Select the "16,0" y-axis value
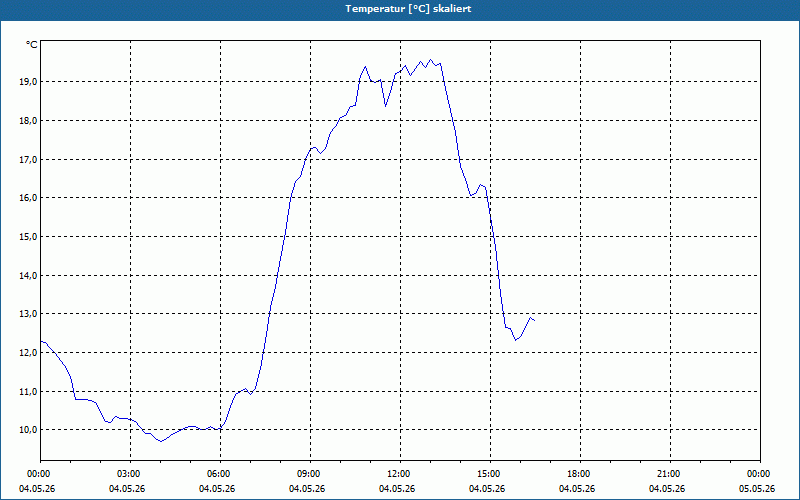Screen dimensions: 800x500 point(28,197)
